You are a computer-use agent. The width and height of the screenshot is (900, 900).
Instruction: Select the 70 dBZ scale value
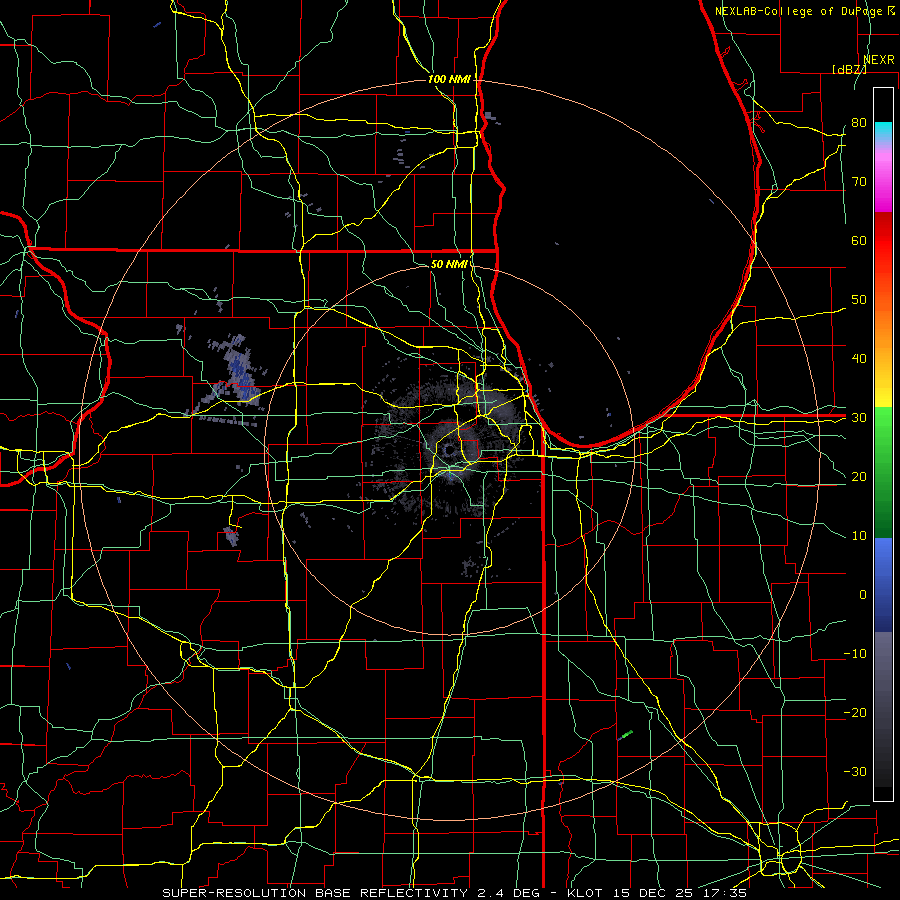(859, 182)
